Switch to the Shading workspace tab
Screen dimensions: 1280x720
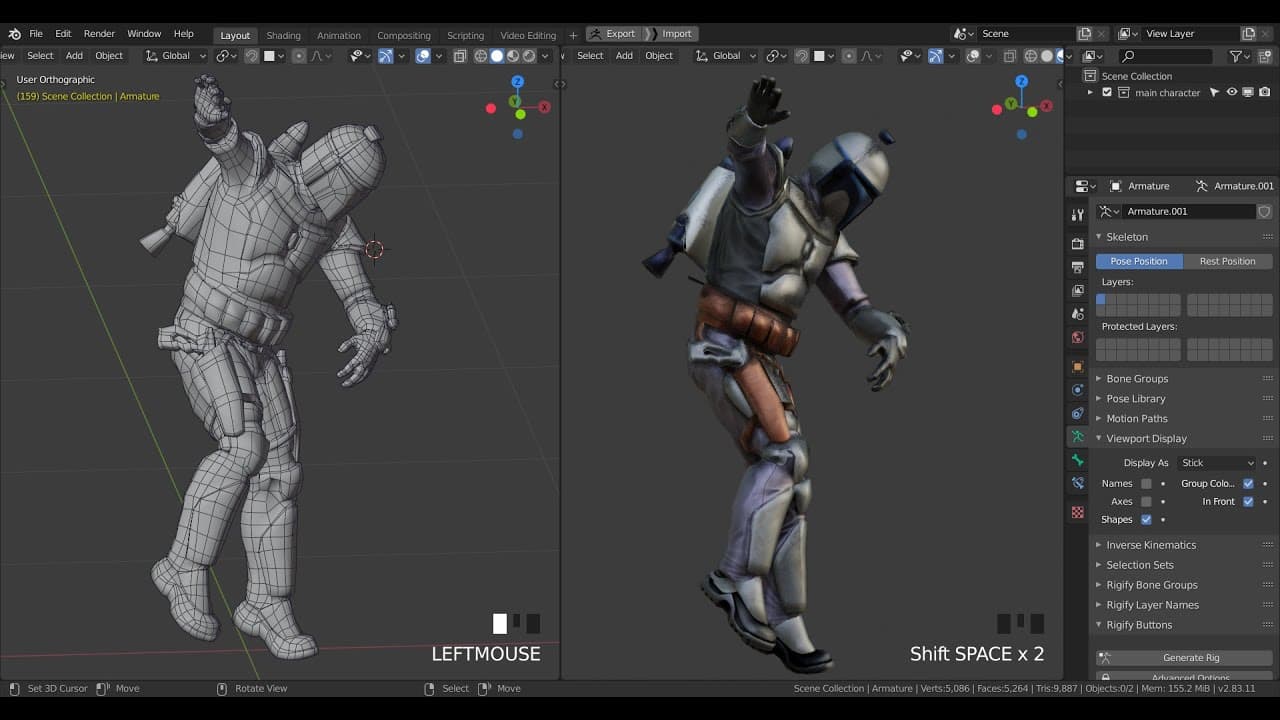point(283,34)
